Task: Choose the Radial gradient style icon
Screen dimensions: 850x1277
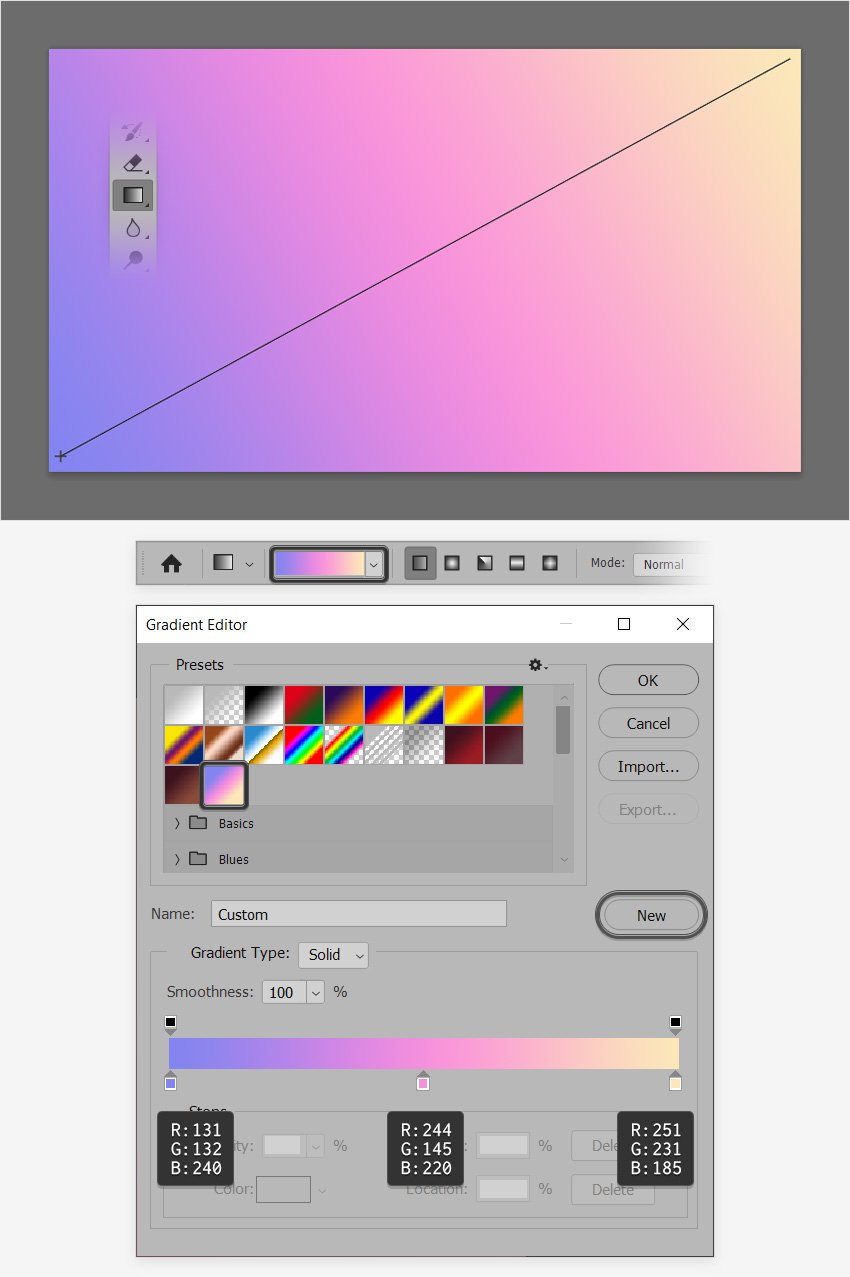Action: [x=452, y=563]
